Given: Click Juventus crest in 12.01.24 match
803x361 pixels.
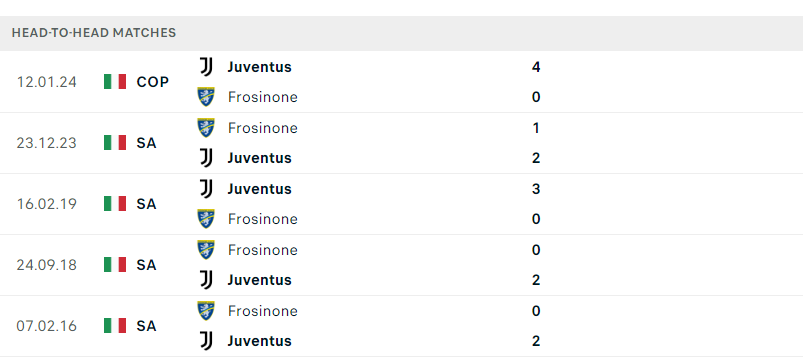Looking at the screenshot, I should pyautogui.click(x=206, y=67).
